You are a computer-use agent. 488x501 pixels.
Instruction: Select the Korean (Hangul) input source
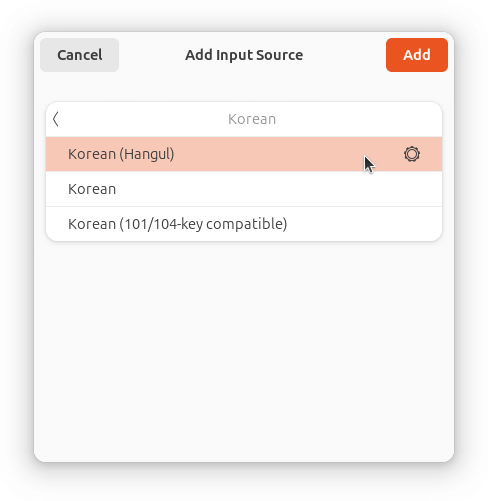pos(244,154)
